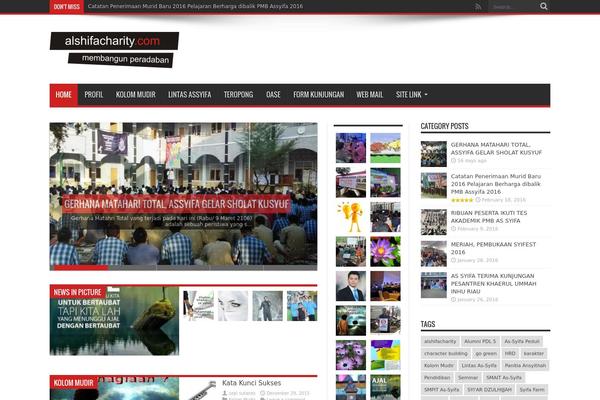Open thumbnail beside Meriah Pembukaan Syifest

point(434,254)
